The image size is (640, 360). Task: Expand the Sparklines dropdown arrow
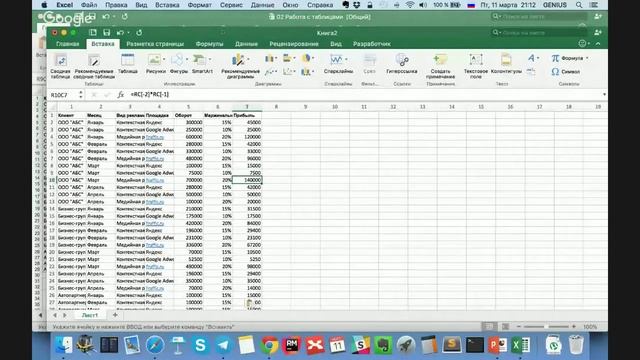coord(347,60)
